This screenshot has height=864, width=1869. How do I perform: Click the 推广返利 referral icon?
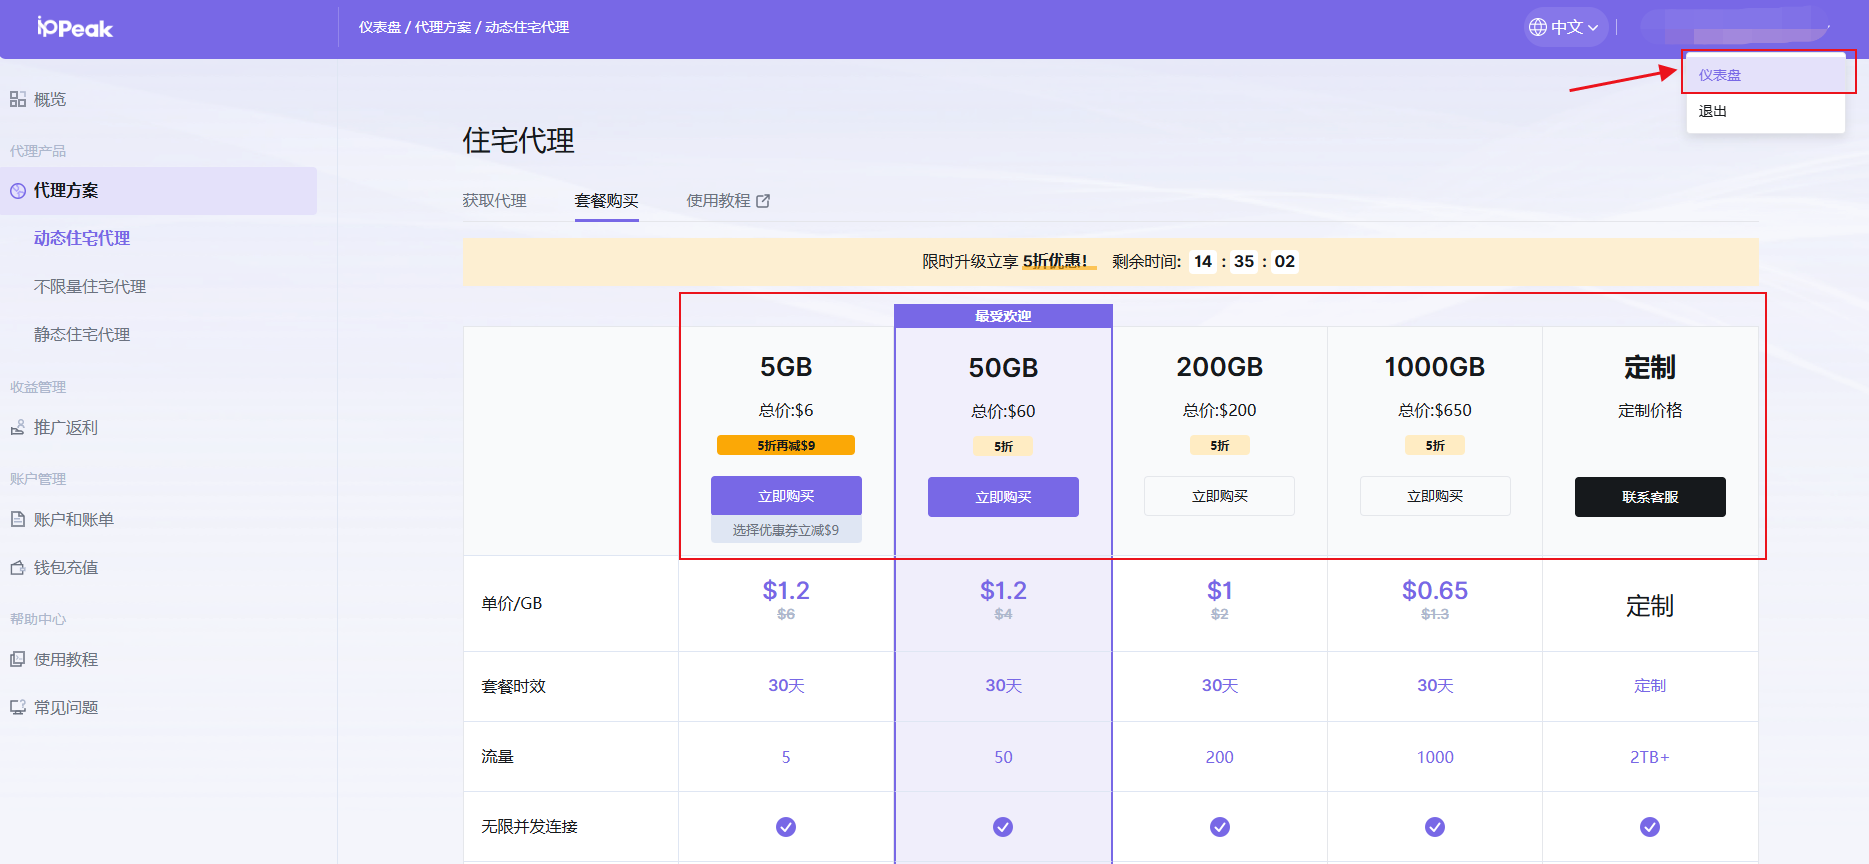18,428
